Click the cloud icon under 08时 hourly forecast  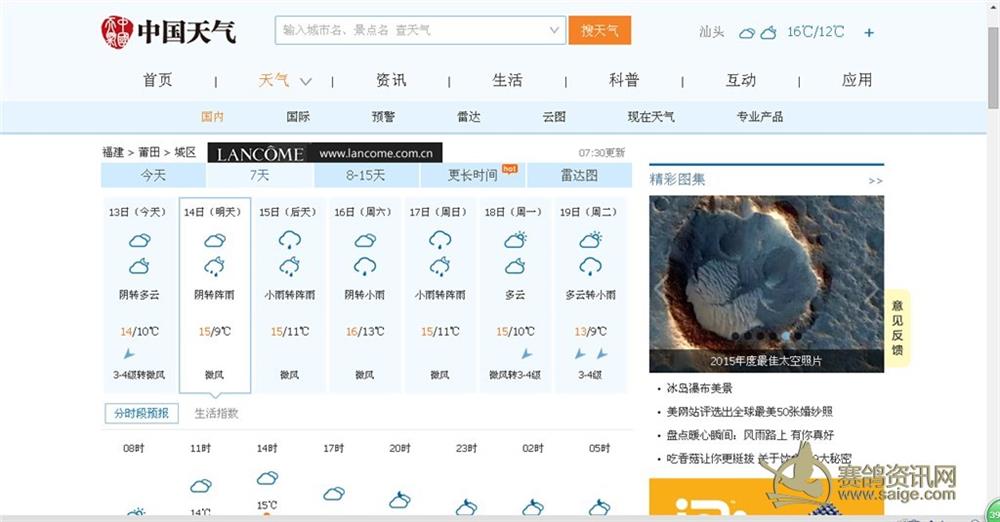point(135,514)
